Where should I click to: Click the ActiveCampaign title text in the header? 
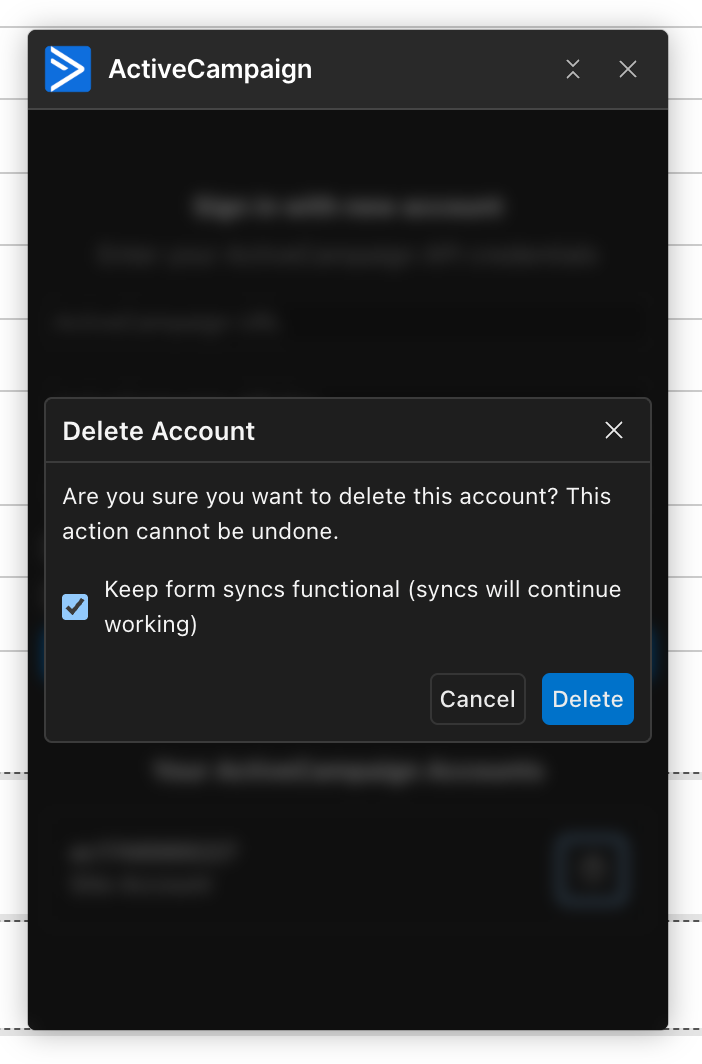210,69
